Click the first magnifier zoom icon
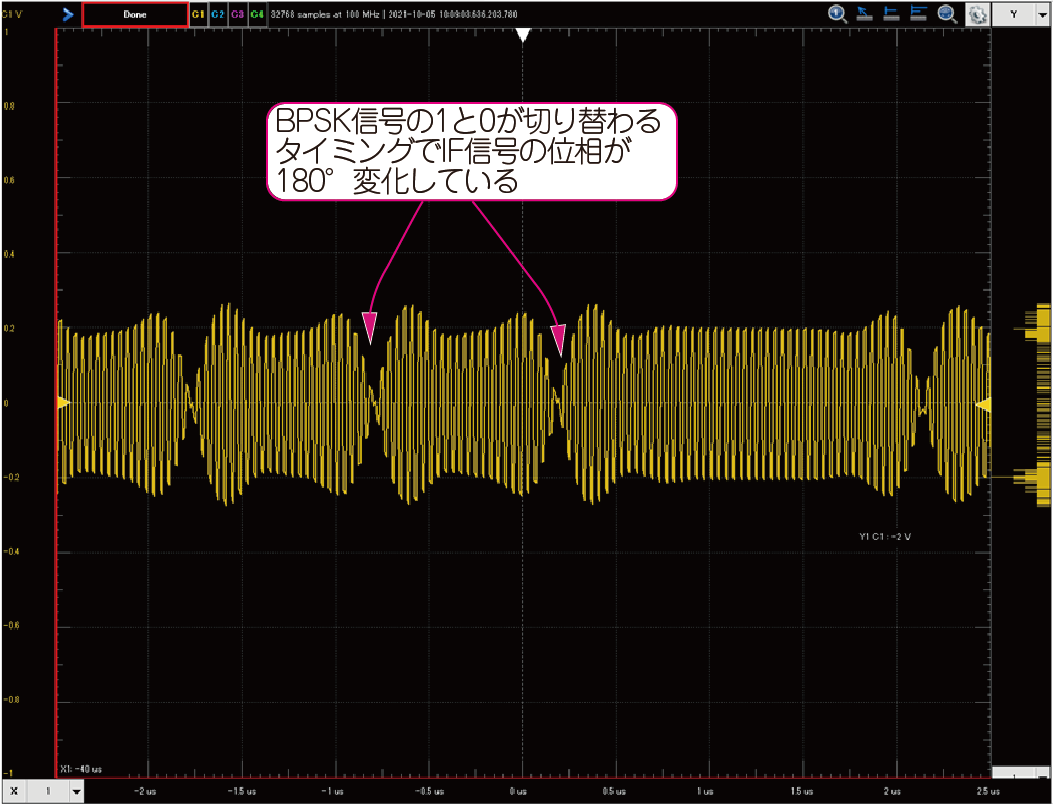 click(x=837, y=15)
